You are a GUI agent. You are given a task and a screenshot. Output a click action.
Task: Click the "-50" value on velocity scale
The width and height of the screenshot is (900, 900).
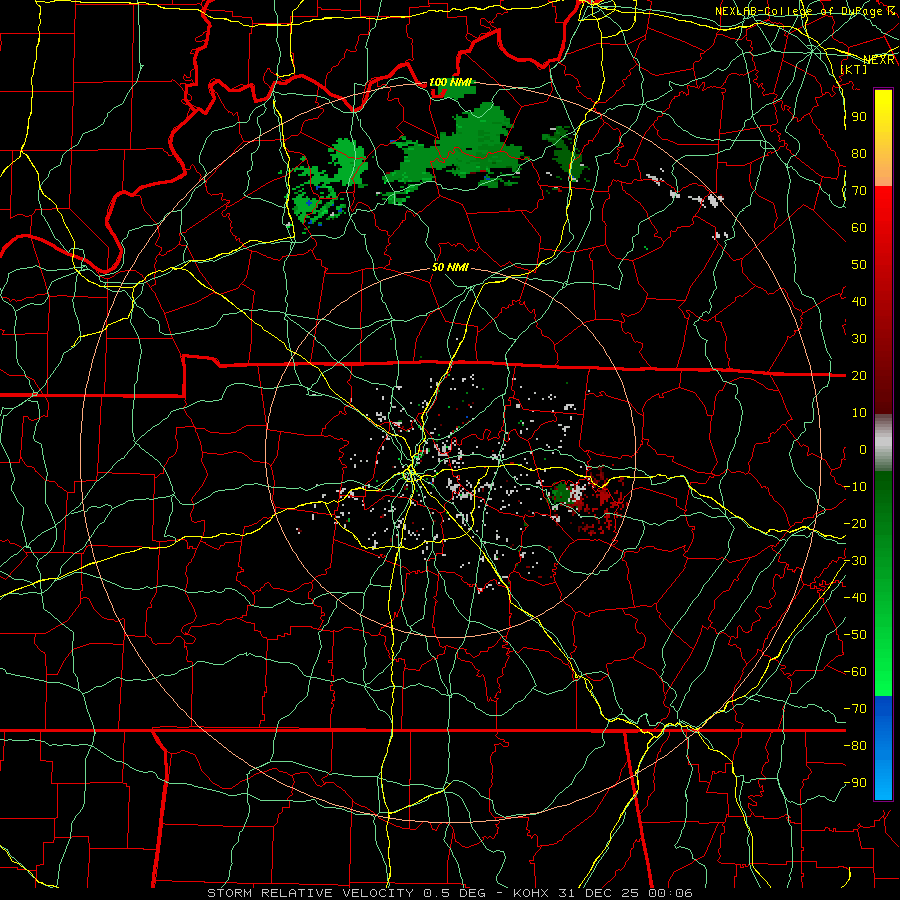coord(855,635)
